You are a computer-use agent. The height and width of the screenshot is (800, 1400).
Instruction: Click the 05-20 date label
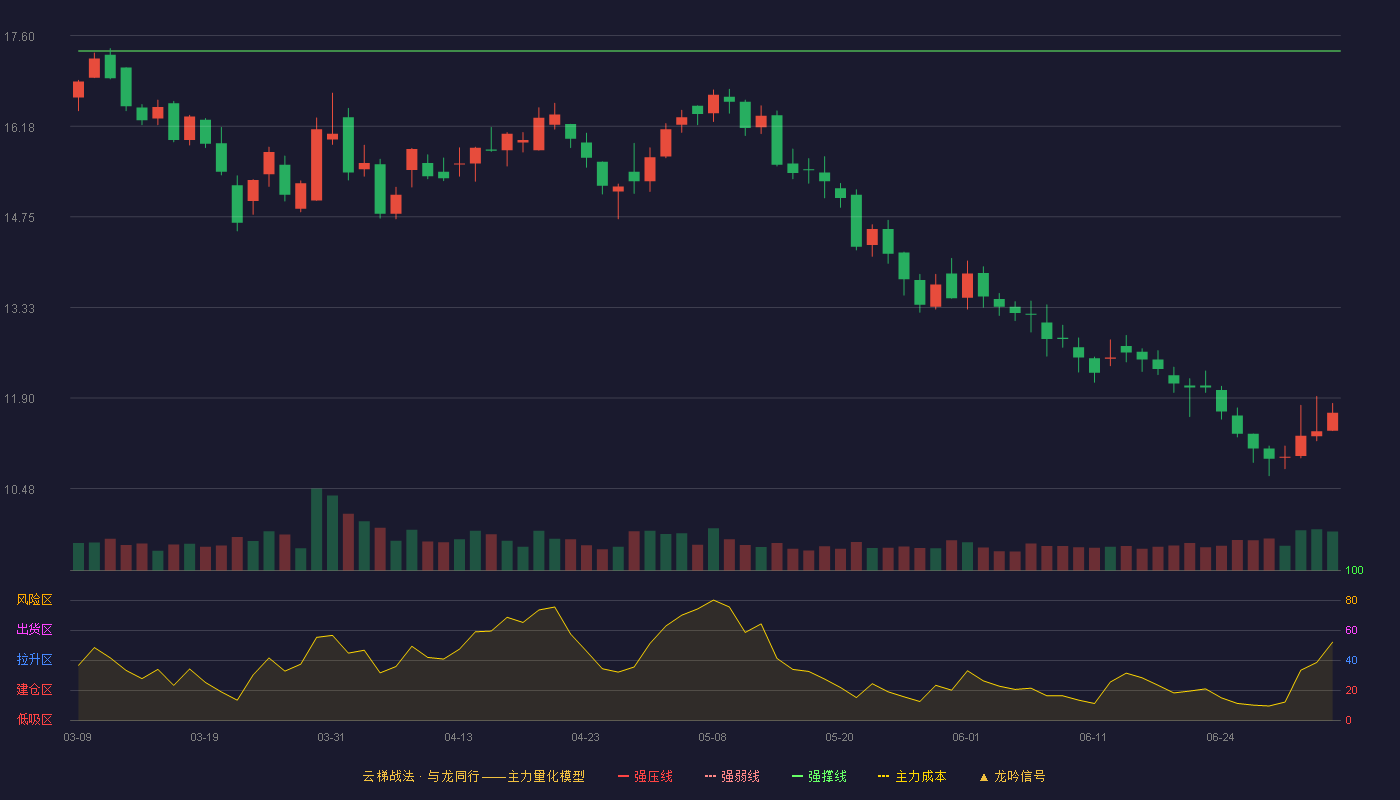pos(839,737)
